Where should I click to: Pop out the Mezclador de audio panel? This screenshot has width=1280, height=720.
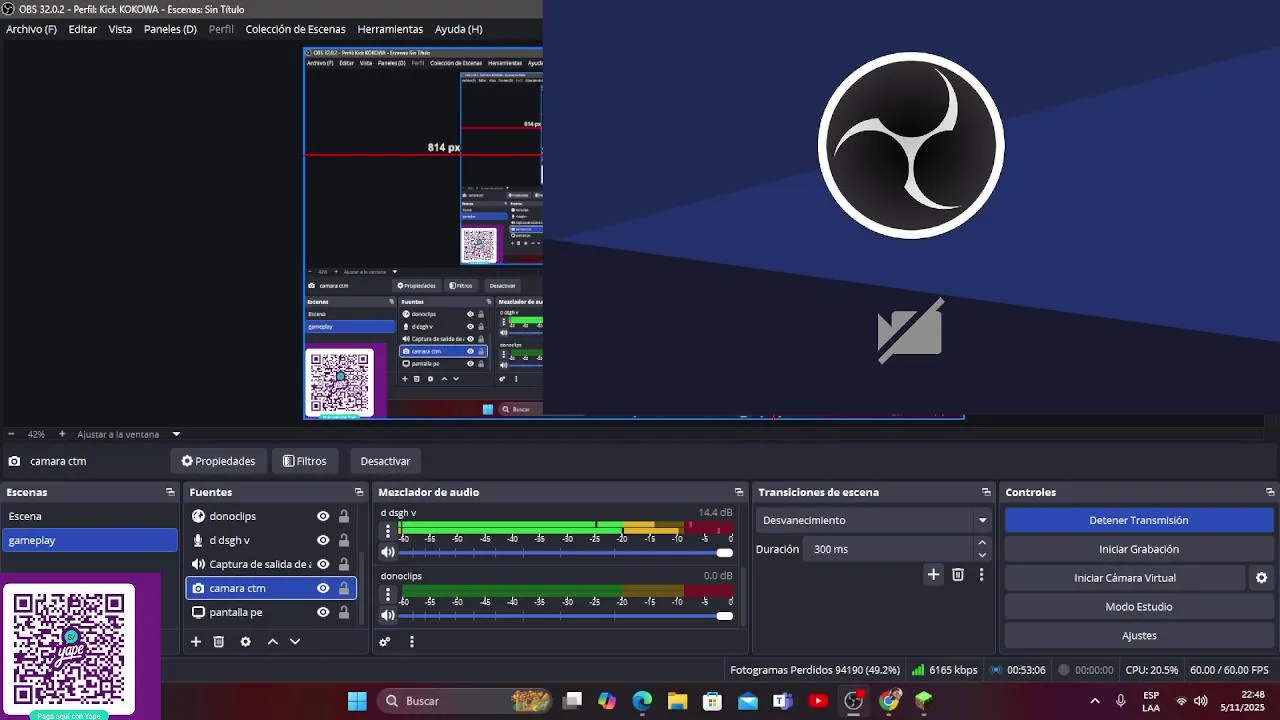tap(739, 492)
